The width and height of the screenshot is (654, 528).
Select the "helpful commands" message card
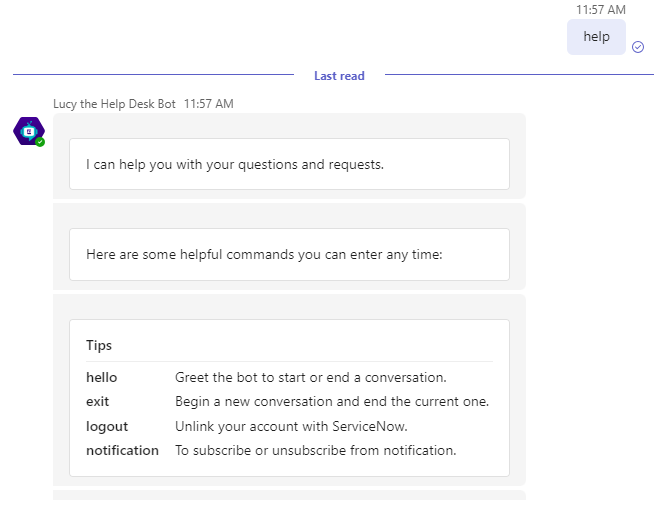(289, 254)
